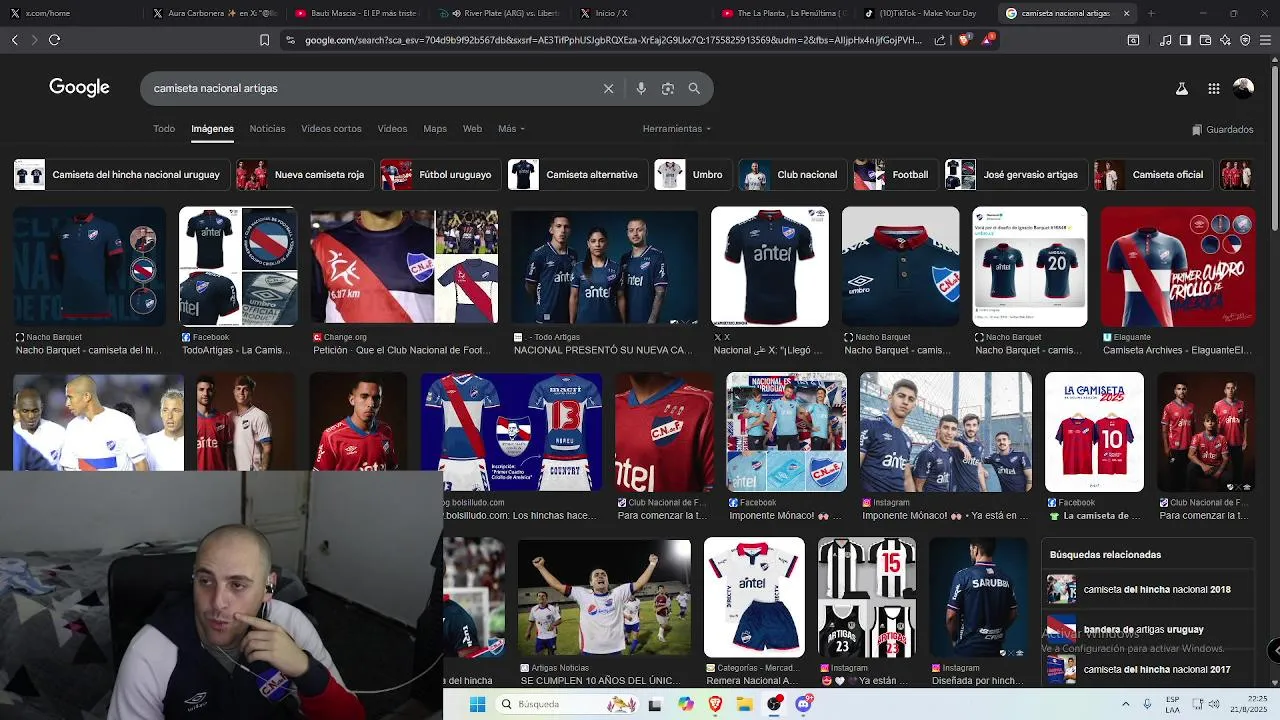Click the browser address bar URL

613,40
